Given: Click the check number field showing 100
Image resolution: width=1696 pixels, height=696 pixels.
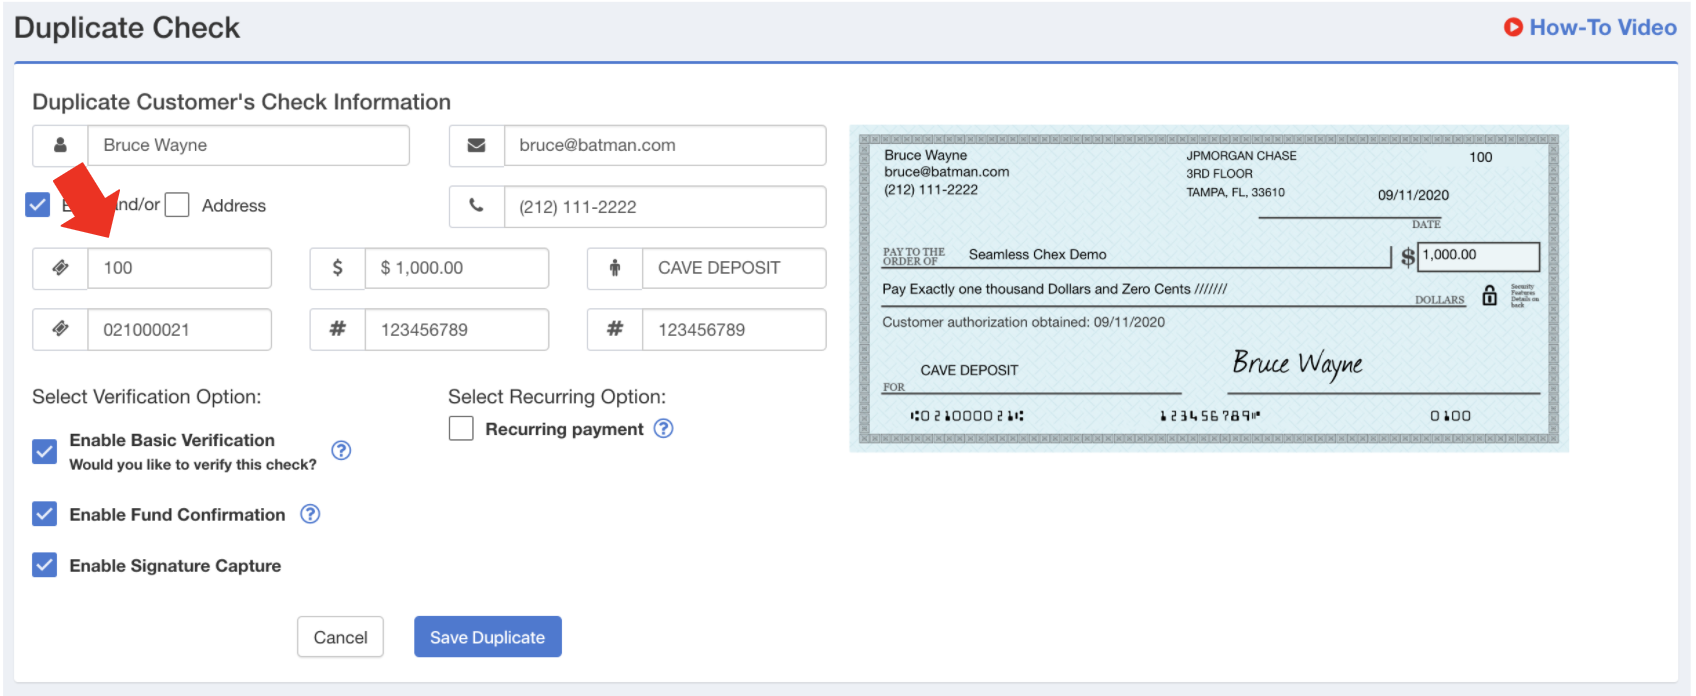Looking at the screenshot, I should click(180, 268).
